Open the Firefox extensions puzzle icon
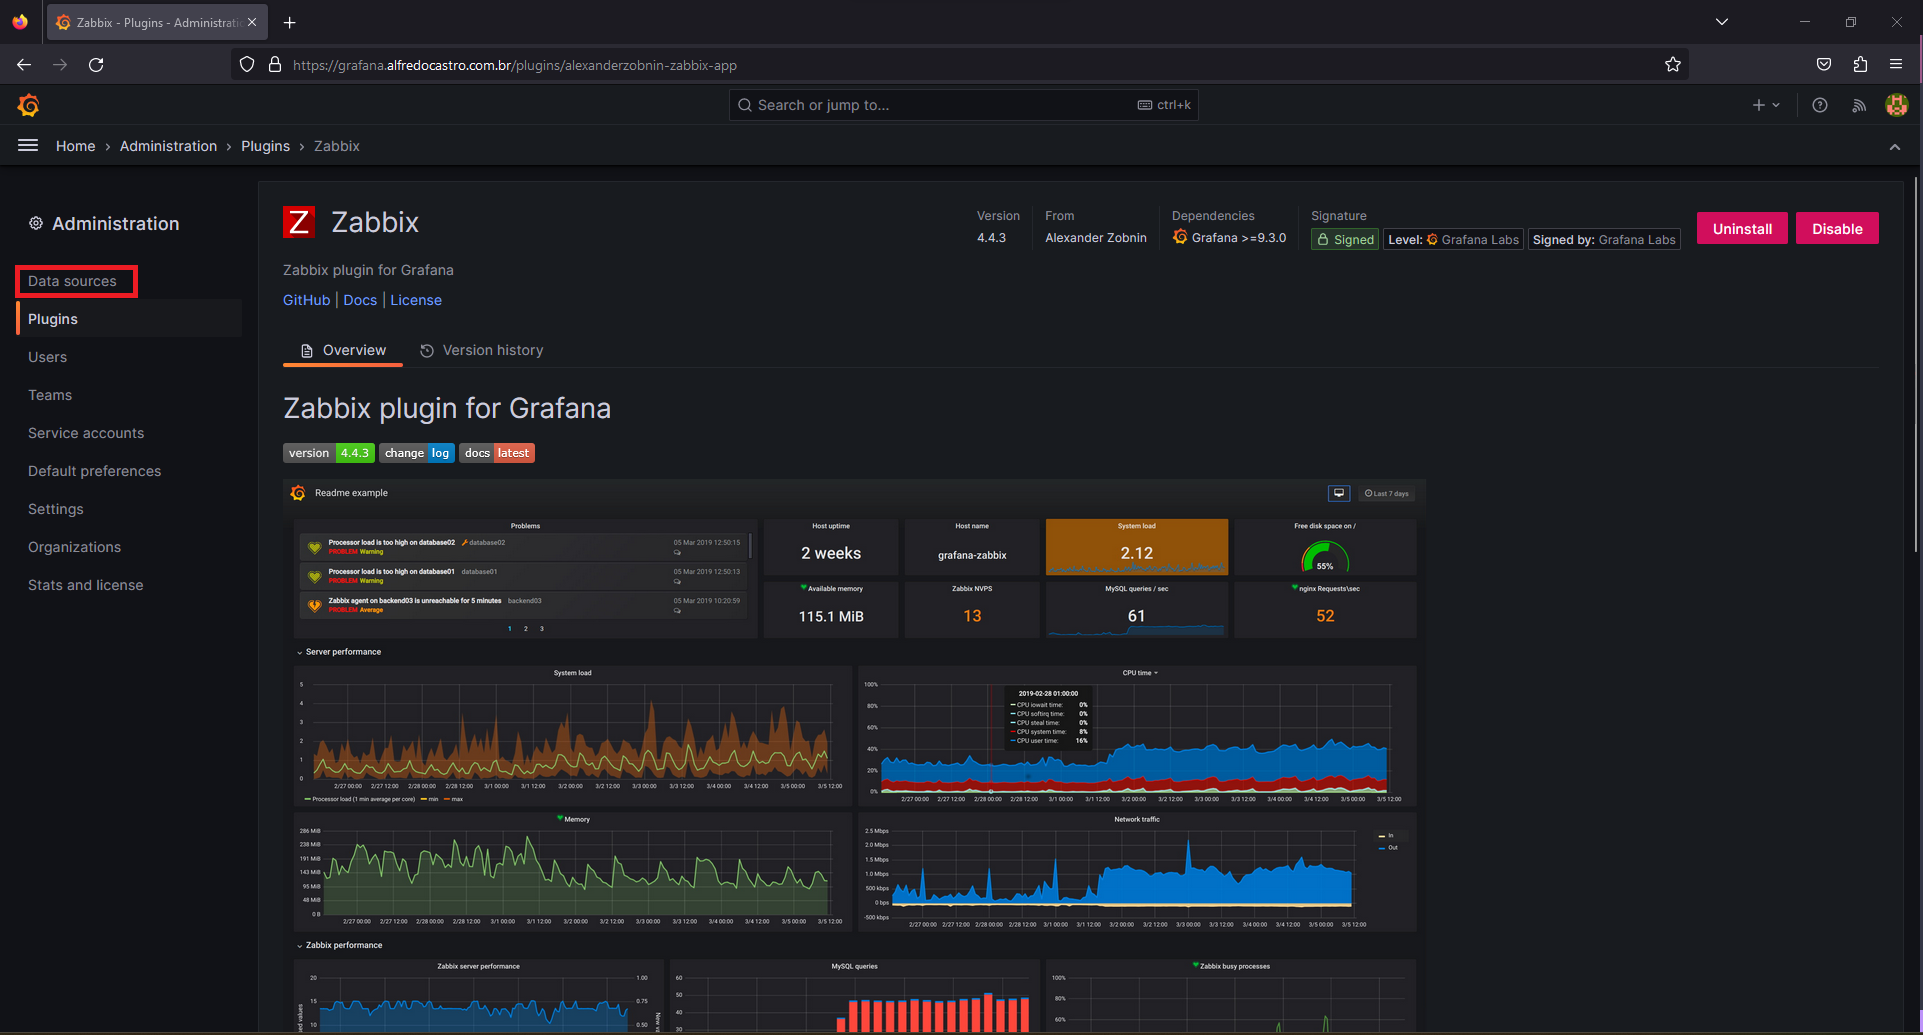1923x1035 pixels. point(1860,65)
